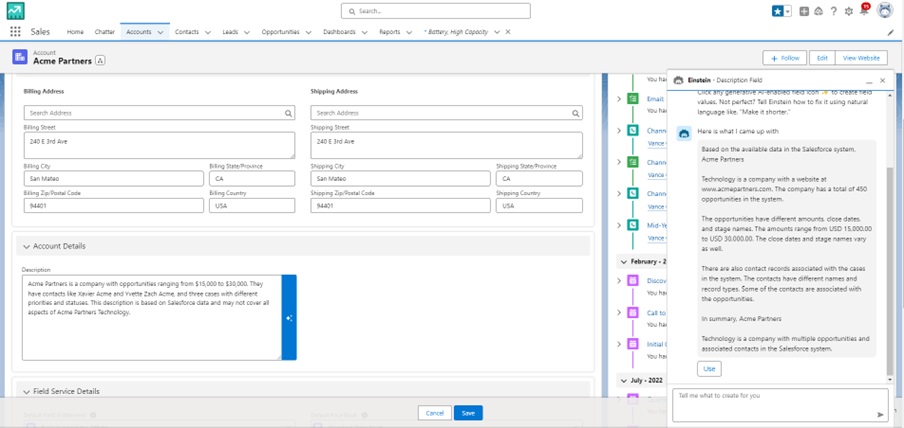
Task: Select the Contacts tab
Action: tap(187, 32)
